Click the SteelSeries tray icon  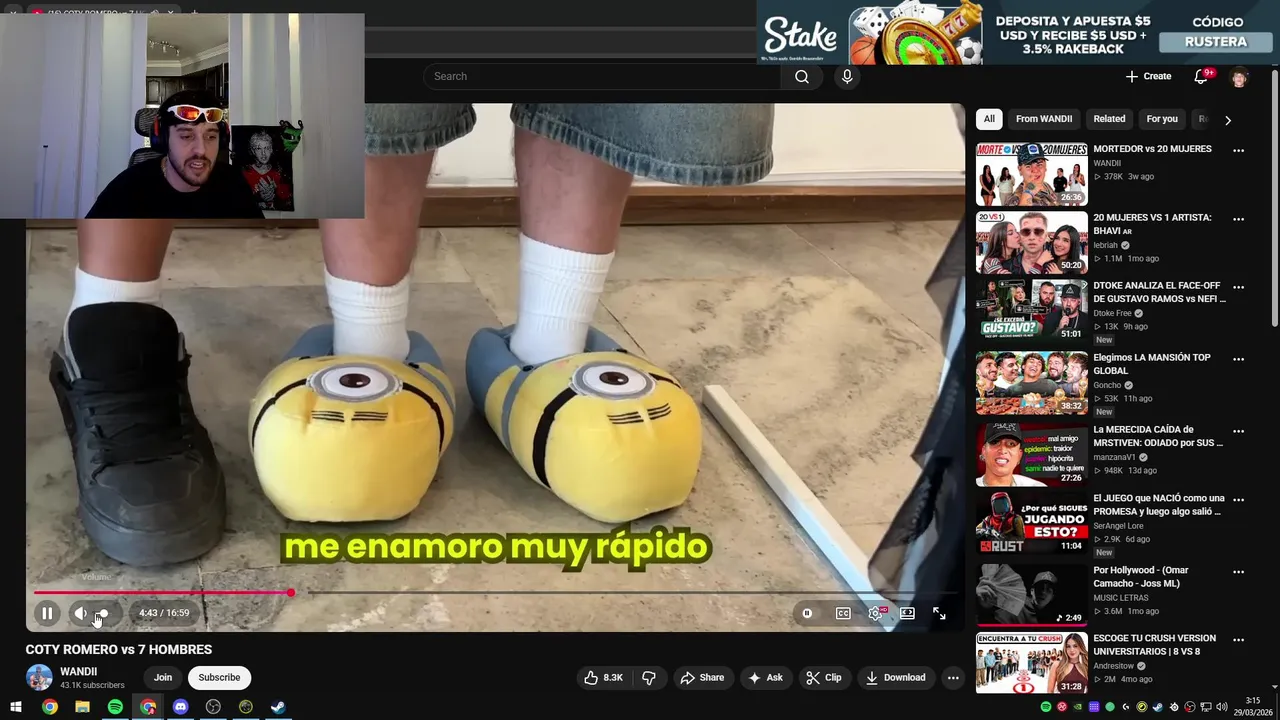tap(1174, 707)
